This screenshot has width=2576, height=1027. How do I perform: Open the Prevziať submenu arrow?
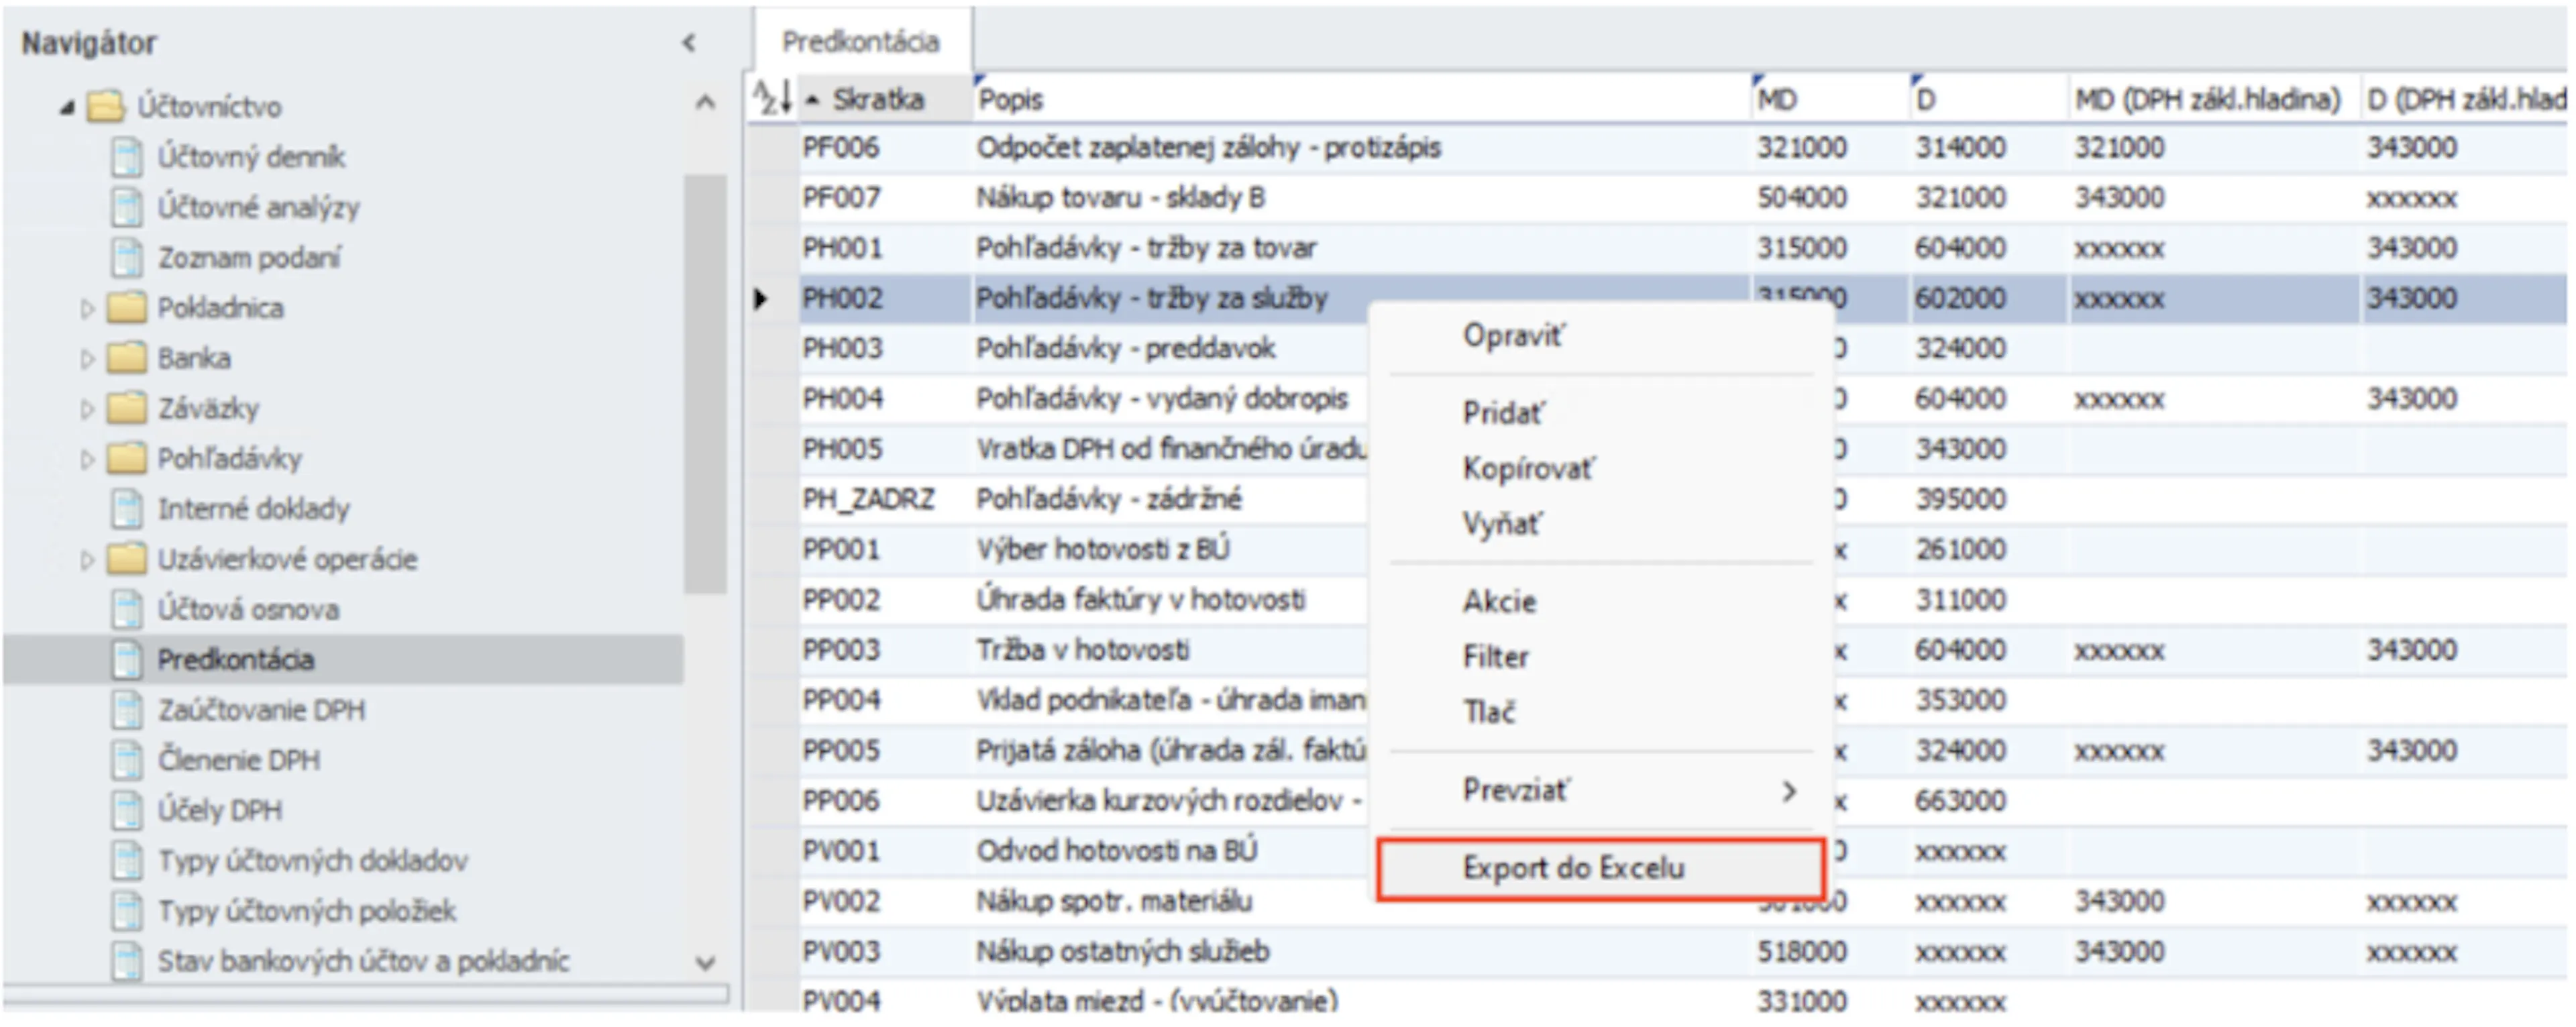point(1788,791)
